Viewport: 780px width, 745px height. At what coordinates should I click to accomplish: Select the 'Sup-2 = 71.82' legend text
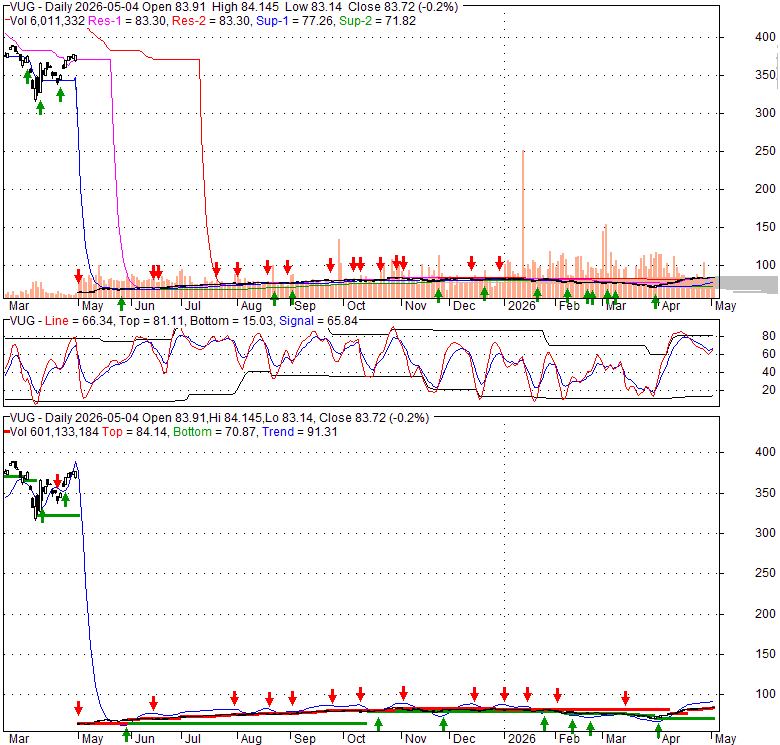(x=378, y=21)
